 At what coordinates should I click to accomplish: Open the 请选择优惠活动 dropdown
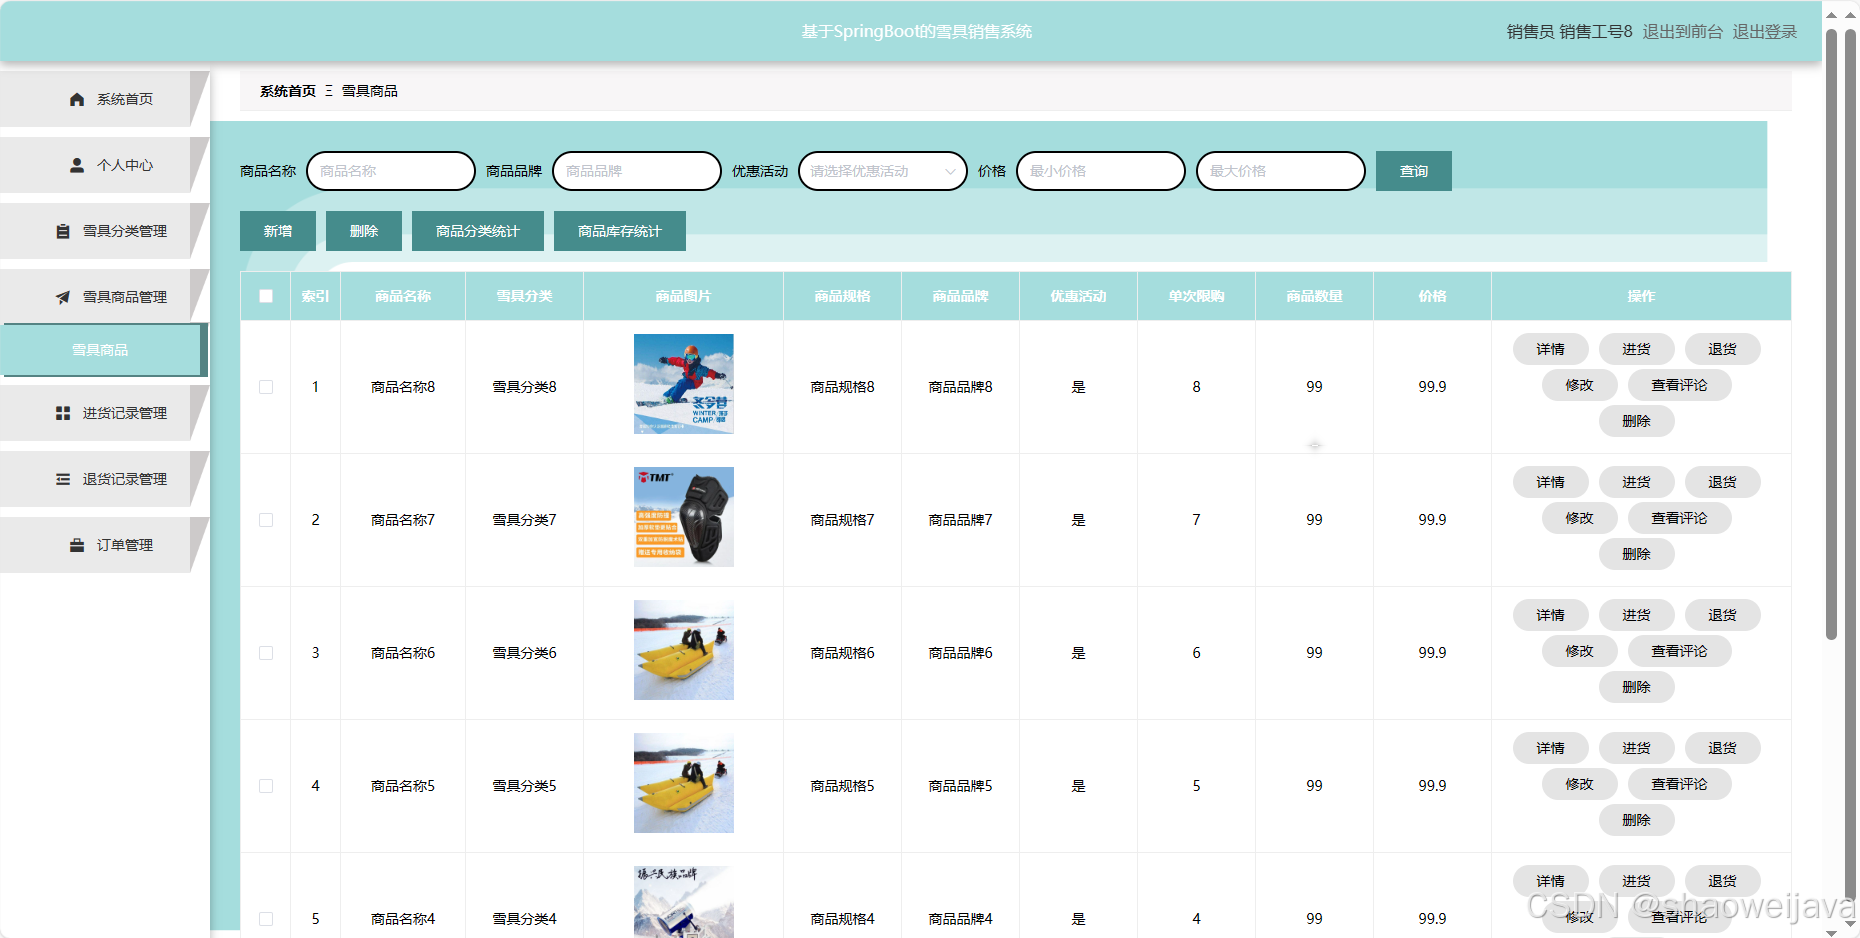click(x=883, y=171)
